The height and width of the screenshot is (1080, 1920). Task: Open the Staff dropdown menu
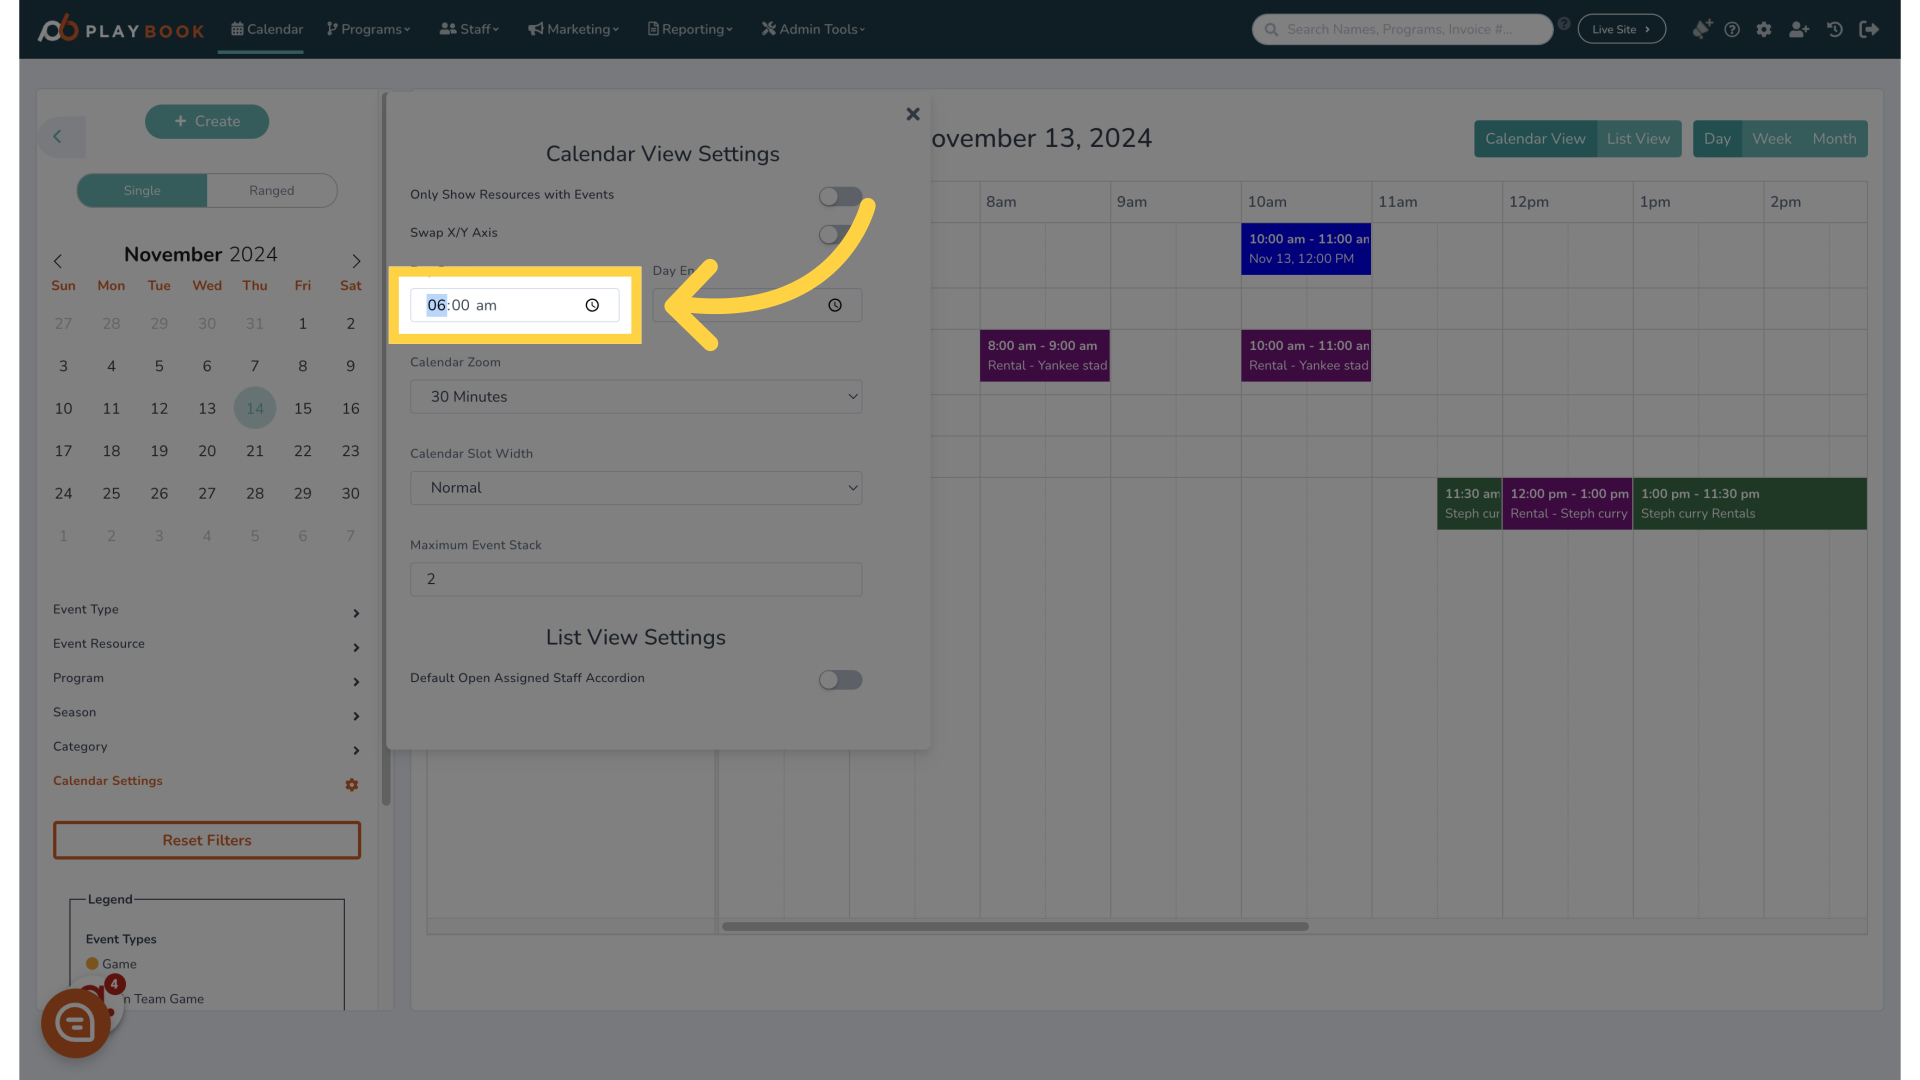[471, 29]
